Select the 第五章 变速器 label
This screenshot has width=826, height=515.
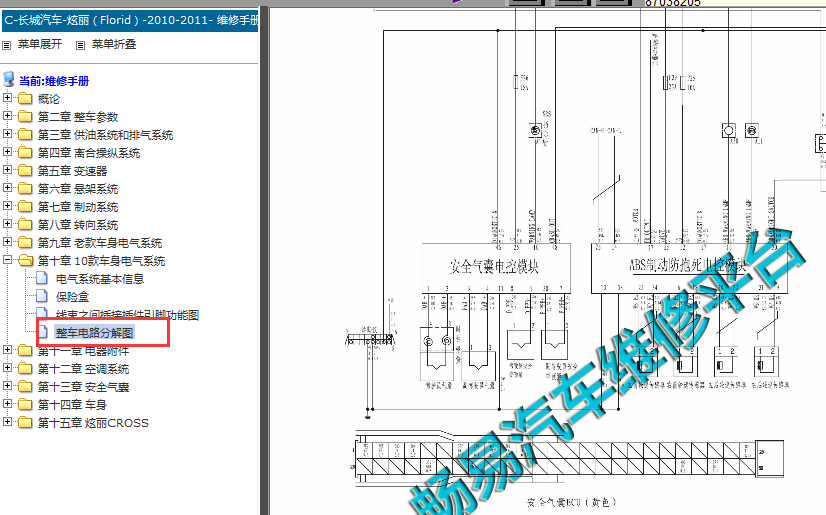point(72,171)
